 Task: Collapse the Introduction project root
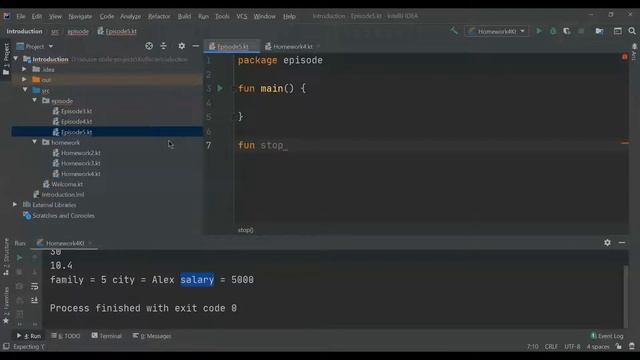16,59
